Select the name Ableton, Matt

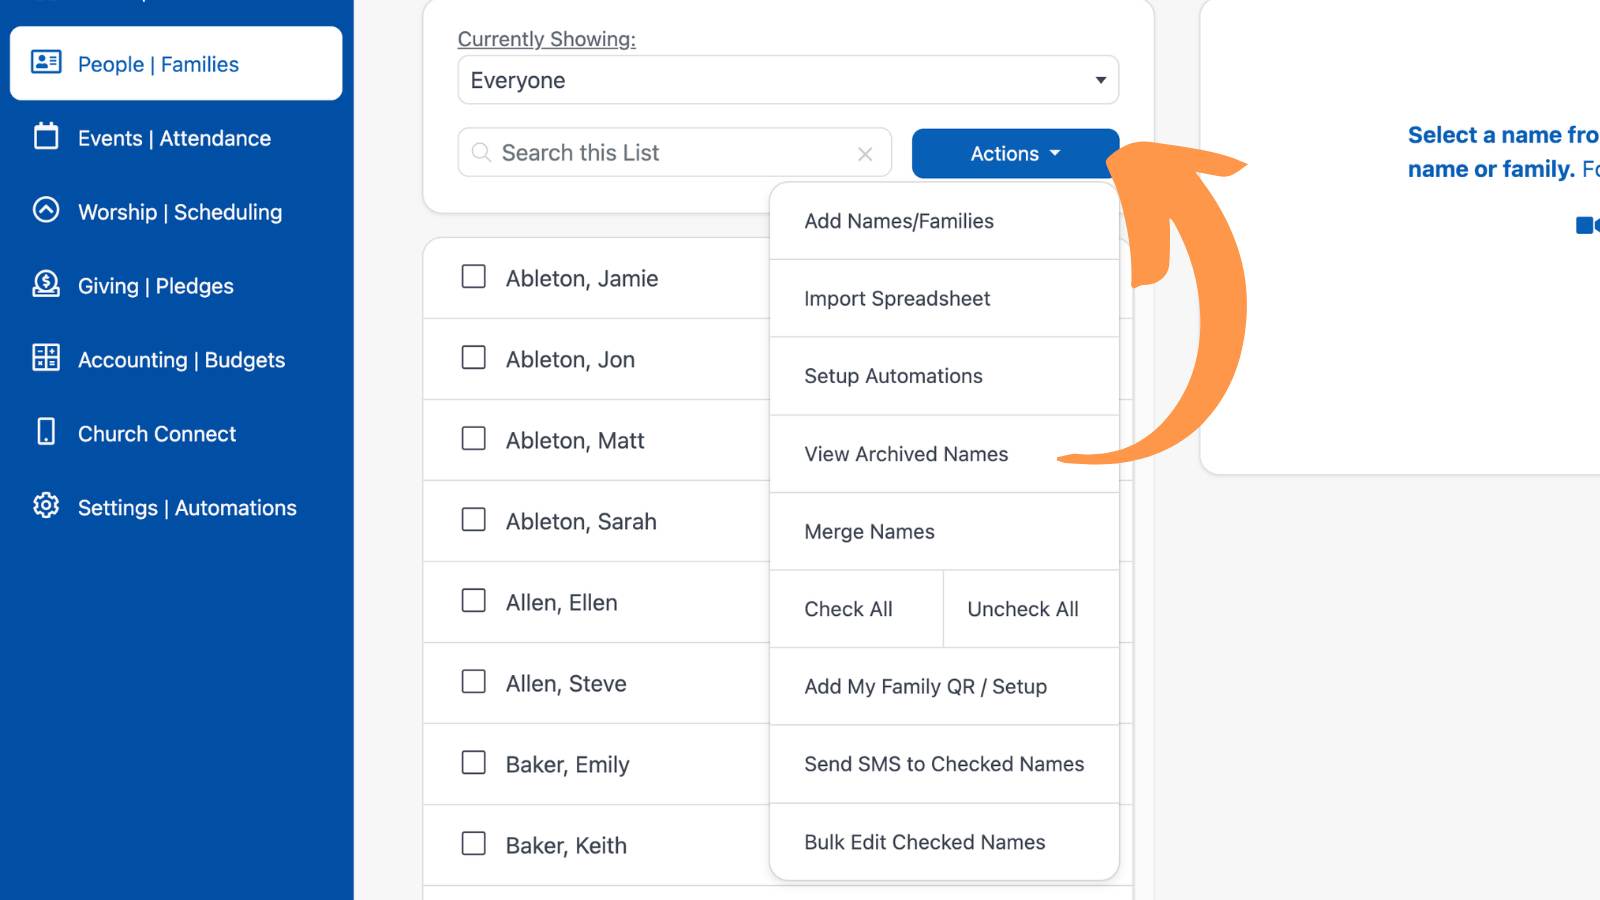(575, 441)
